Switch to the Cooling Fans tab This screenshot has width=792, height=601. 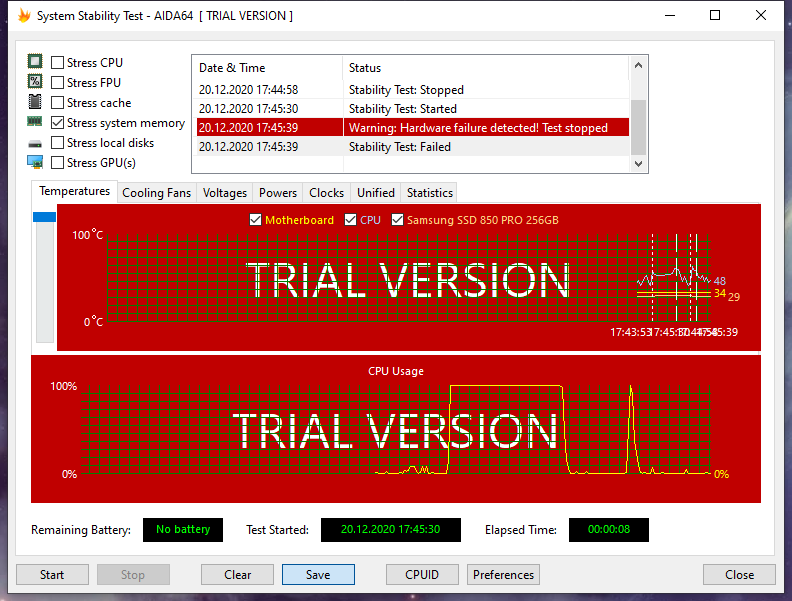[157, 193]
